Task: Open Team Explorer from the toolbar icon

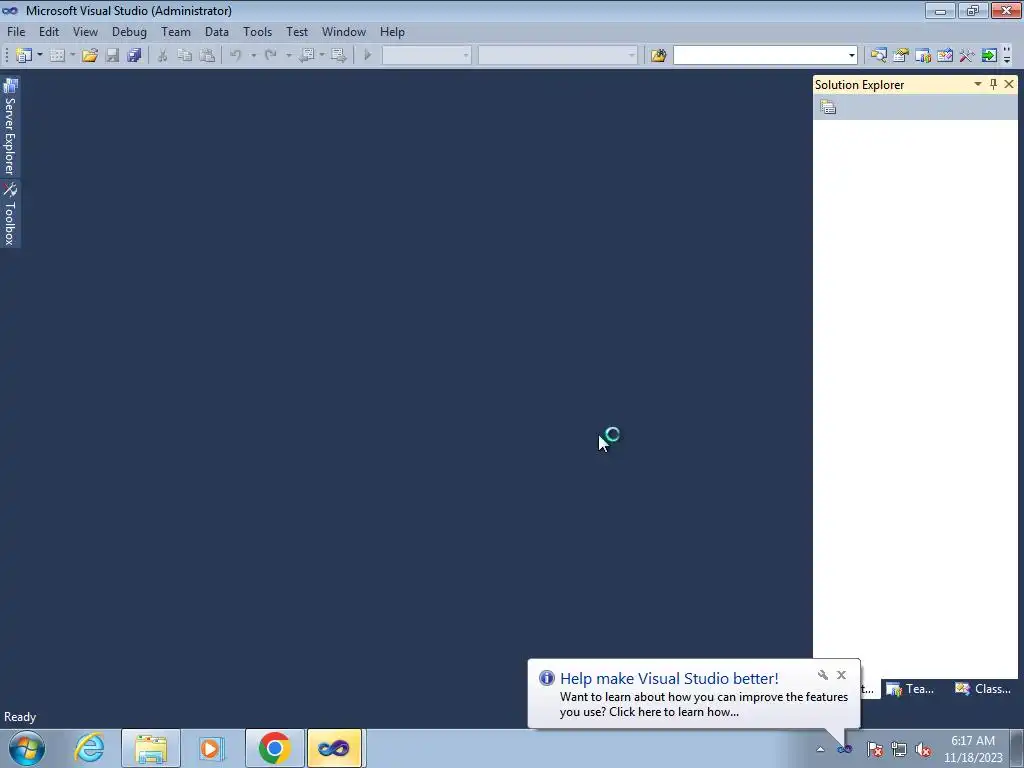Action: tap(923, 56)
